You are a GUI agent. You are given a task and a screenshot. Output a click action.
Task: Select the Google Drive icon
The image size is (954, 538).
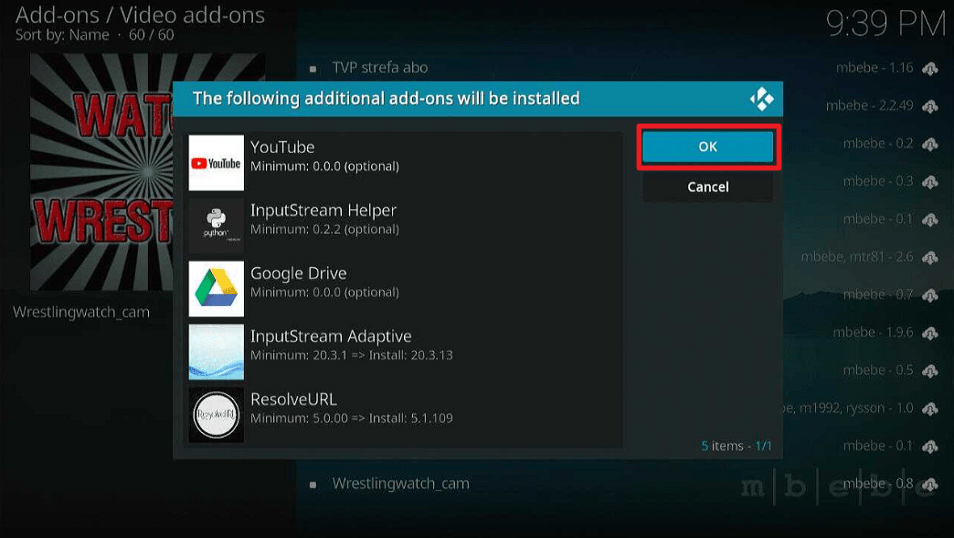(x=216, y=289)
